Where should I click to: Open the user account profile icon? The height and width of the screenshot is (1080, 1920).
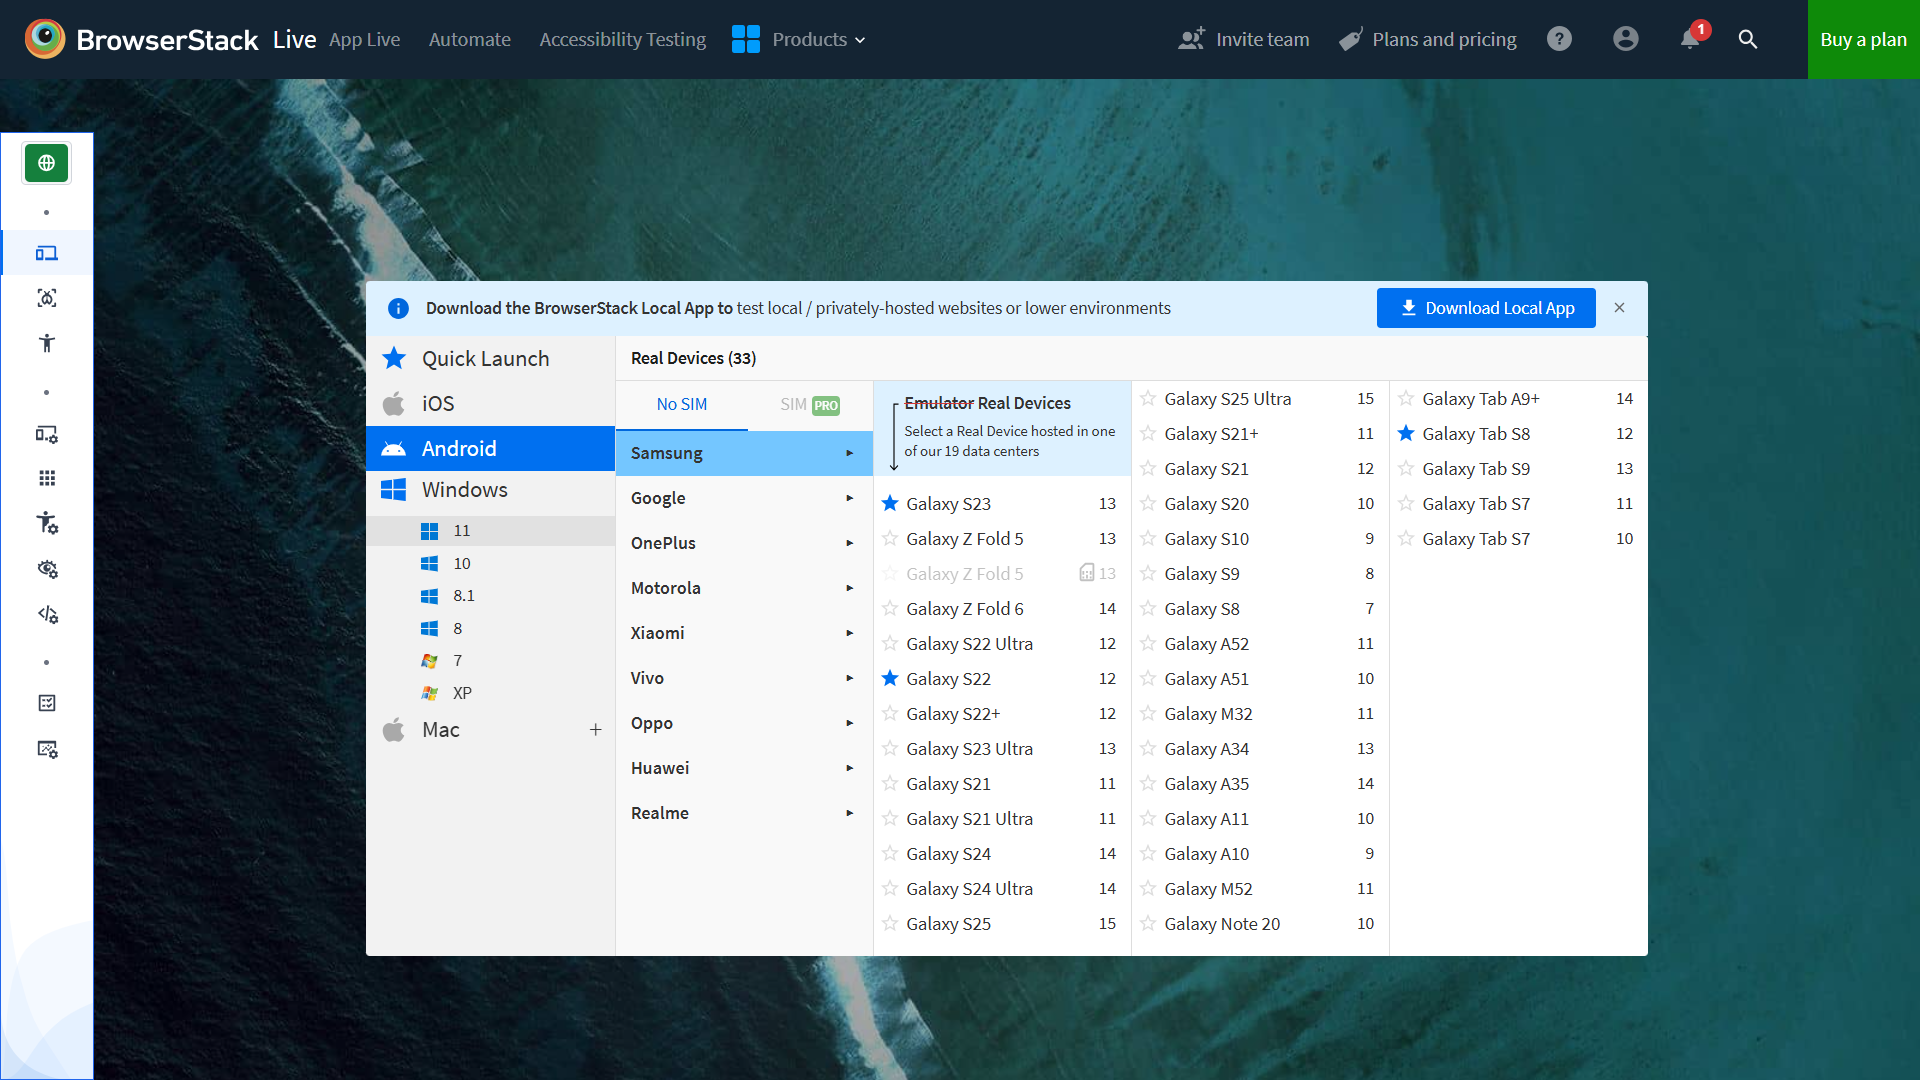1626,39
